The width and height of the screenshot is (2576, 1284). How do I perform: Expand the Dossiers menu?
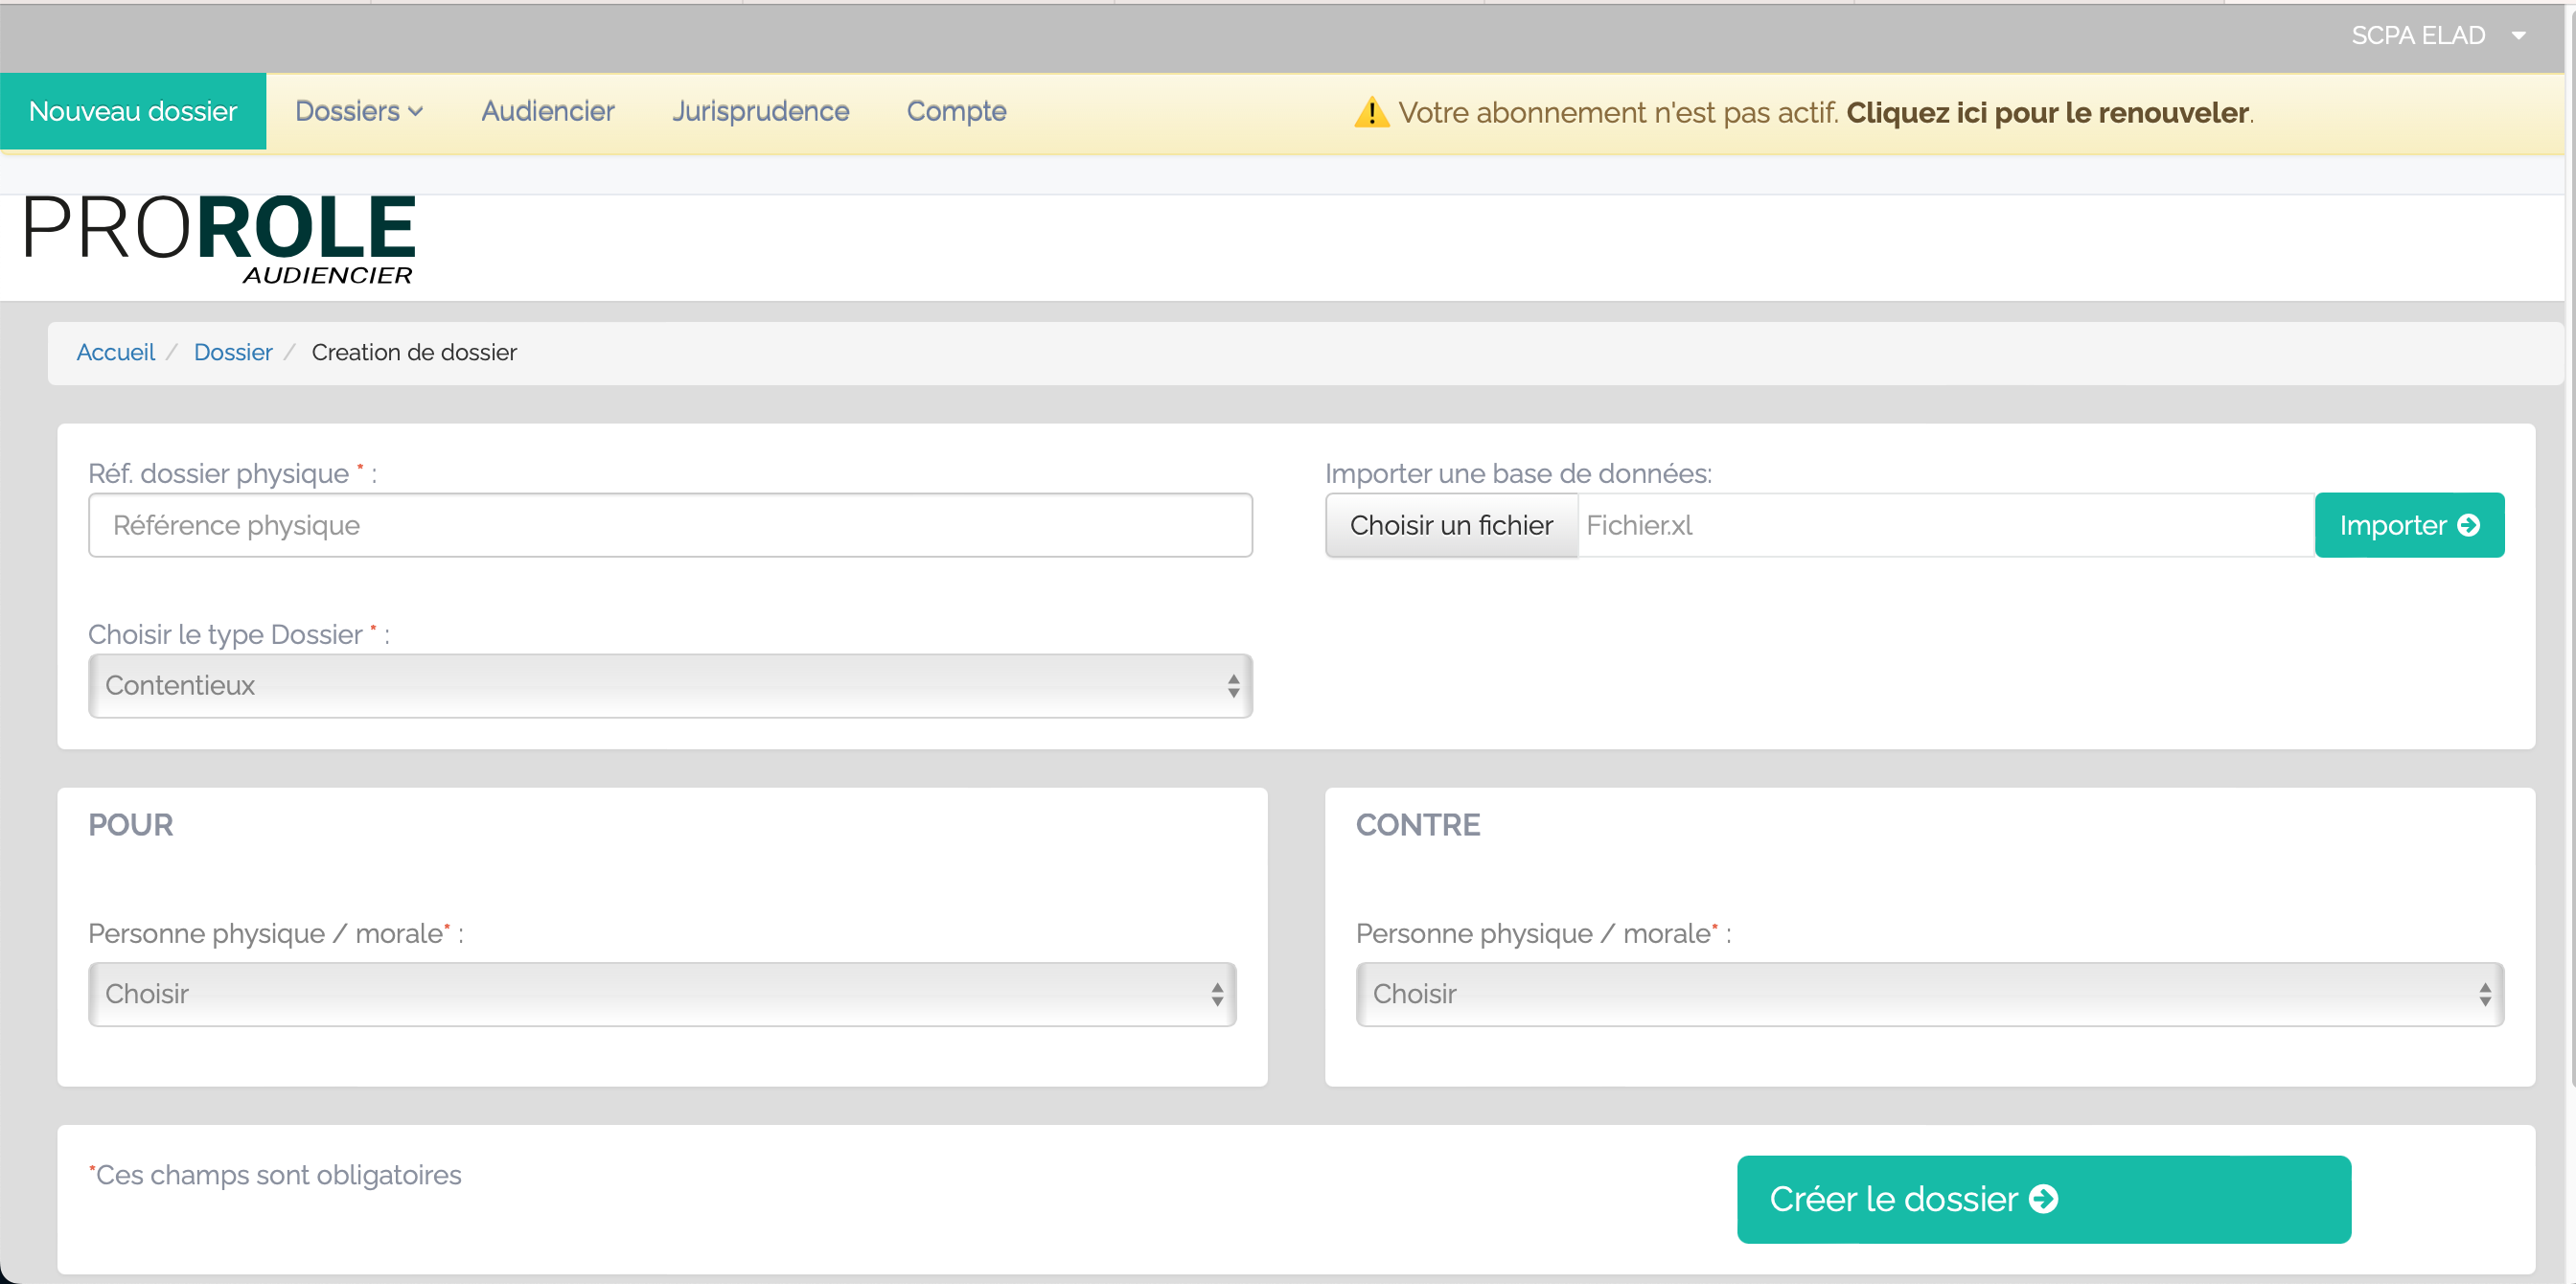(359, 111)
